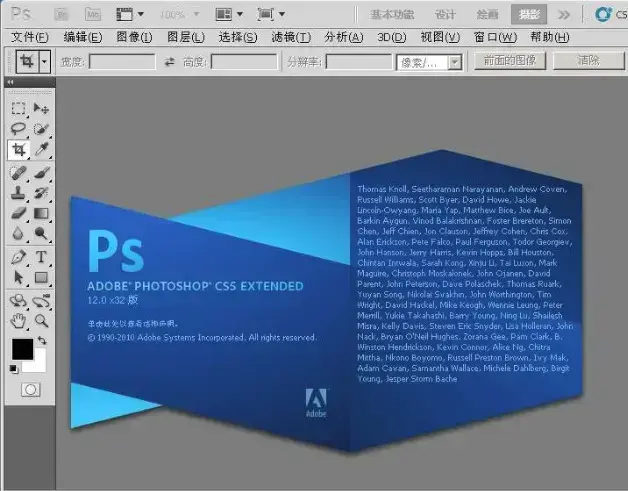This screenshot has height=491, width=628.
Task: Select the Rectangular Marquee tool
Action: [18, 108]
